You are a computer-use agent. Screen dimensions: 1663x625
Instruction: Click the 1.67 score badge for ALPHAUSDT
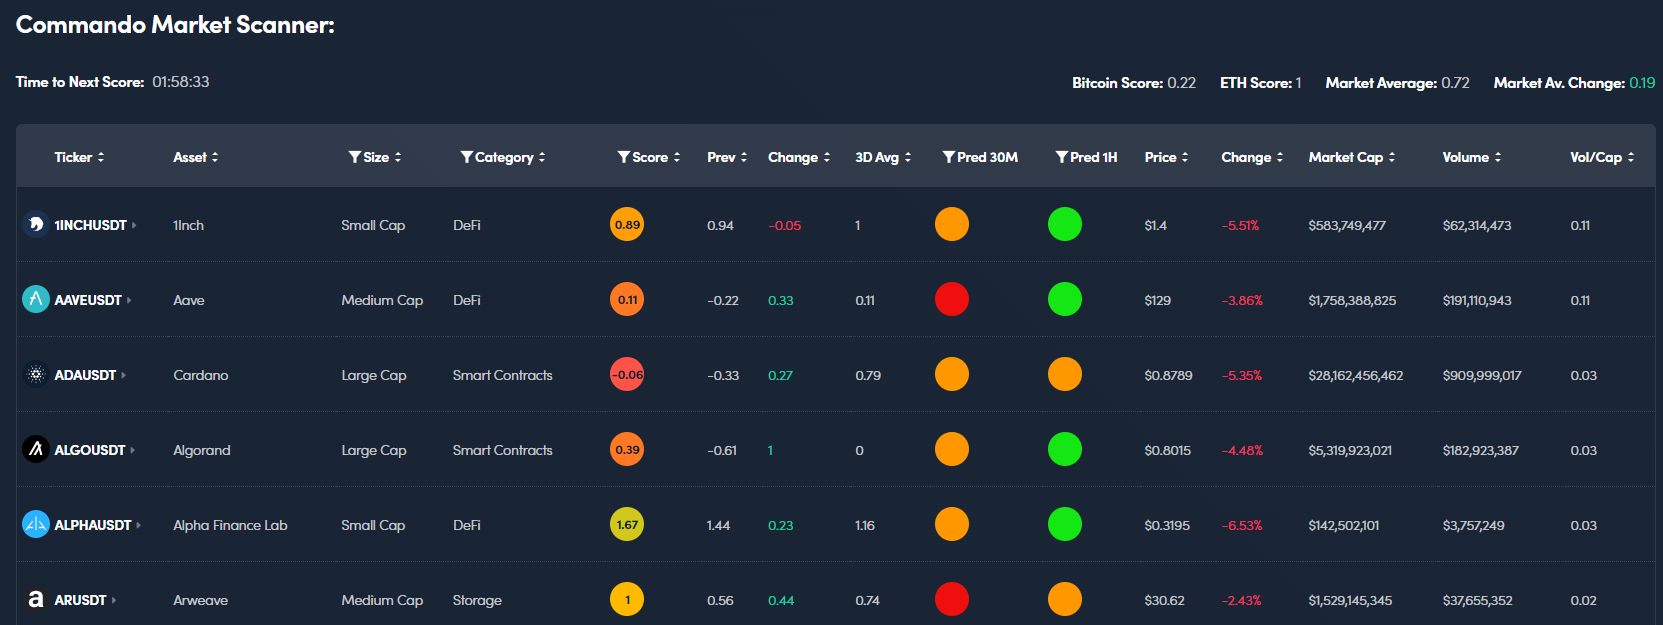[x=627, y=524]
